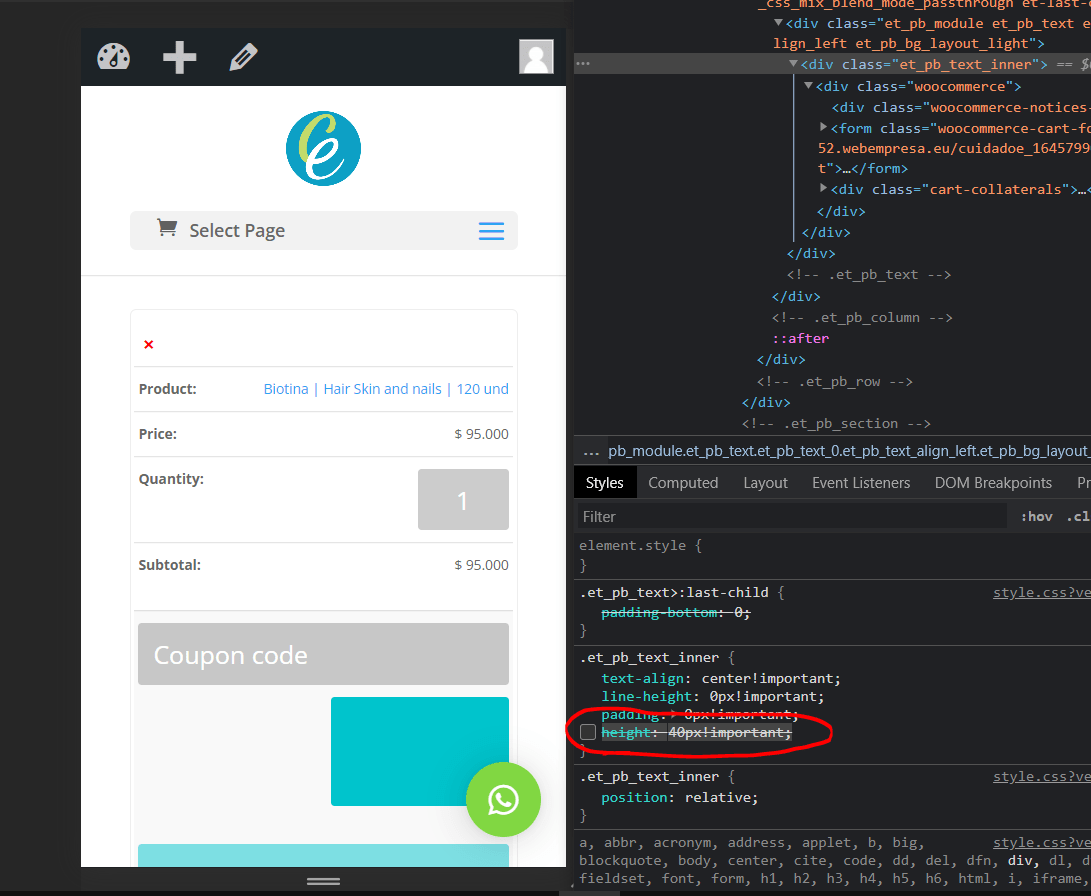The height and width of the screenshot is (896, 1091).
Task: Click the Coupon code input field
Action: (x=324, y=654)
